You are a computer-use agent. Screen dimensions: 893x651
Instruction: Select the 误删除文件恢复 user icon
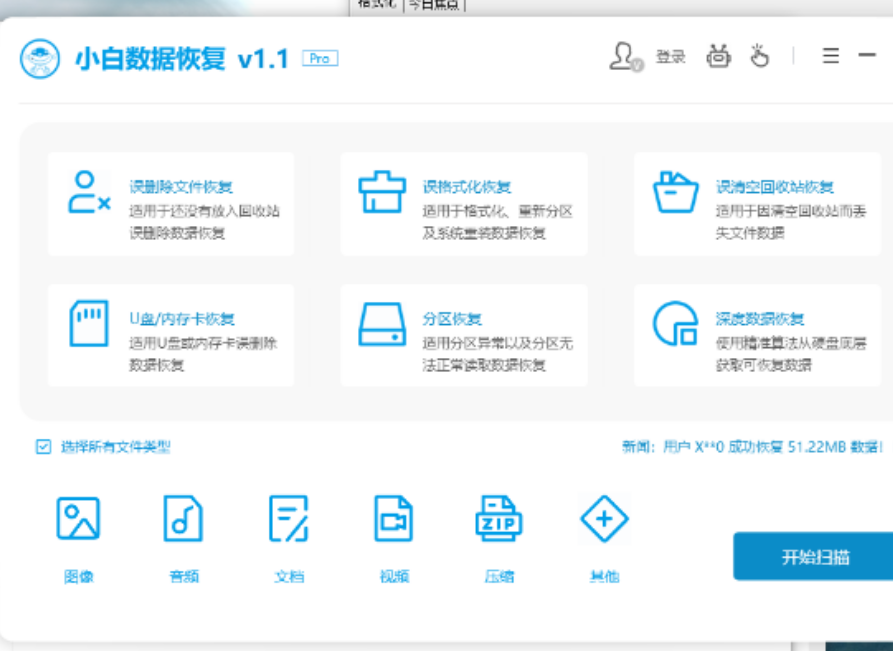click(x=88, y=192)
